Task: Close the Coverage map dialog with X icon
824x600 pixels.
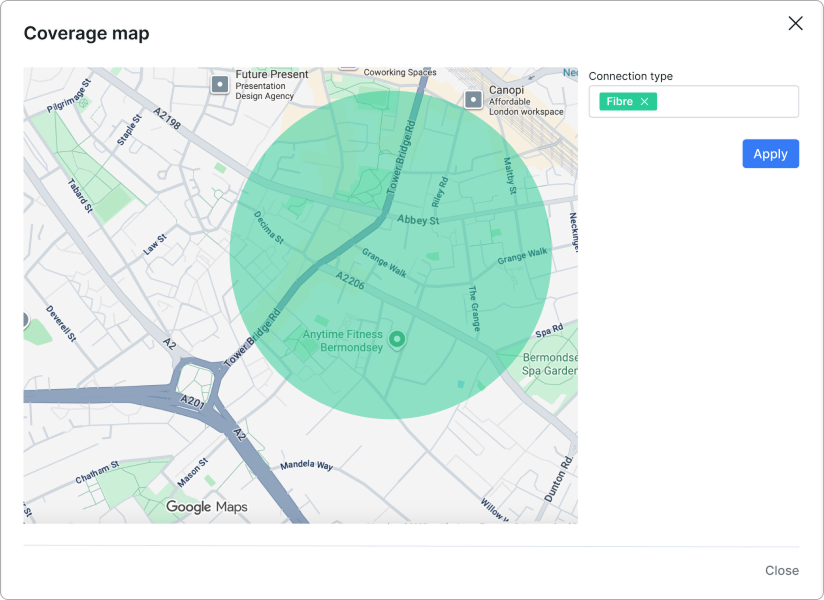Action: coord(795,23)
